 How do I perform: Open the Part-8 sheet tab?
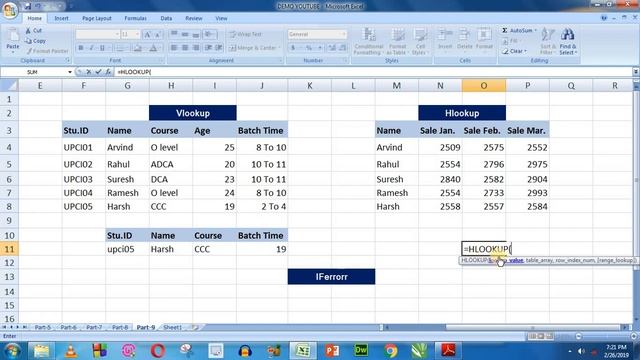[120, 327]
